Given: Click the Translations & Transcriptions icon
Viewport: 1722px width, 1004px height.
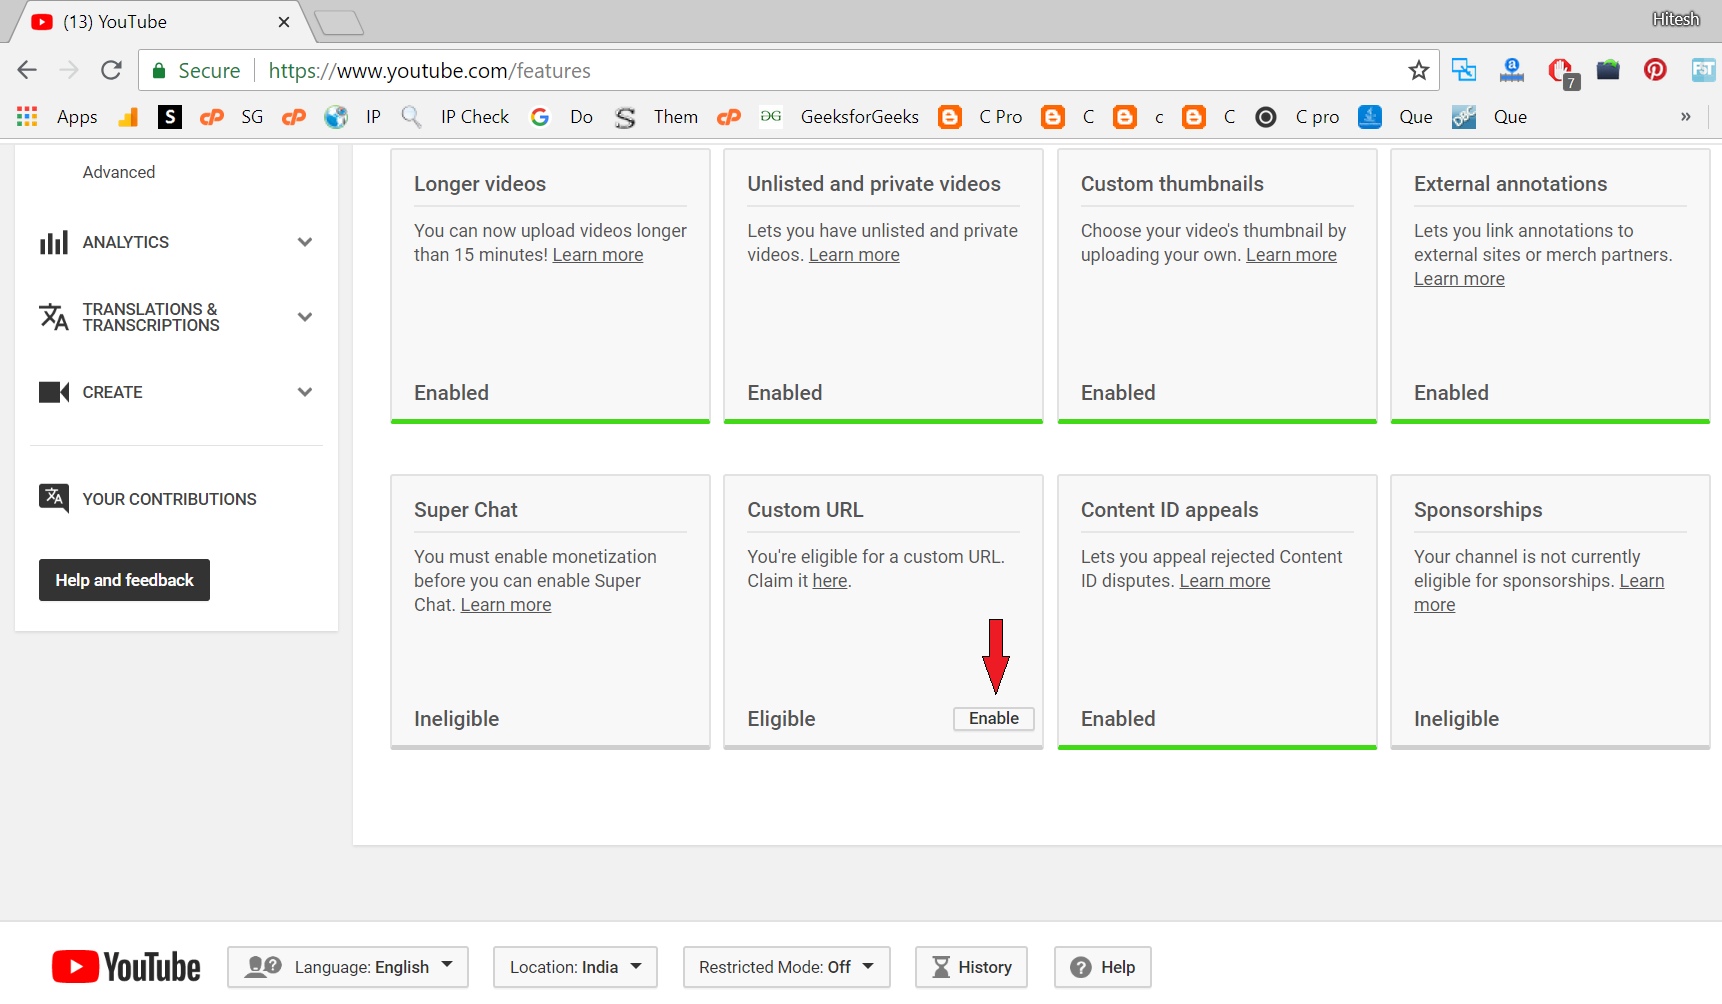Looking at the screenshot, I should pos(54,317).
